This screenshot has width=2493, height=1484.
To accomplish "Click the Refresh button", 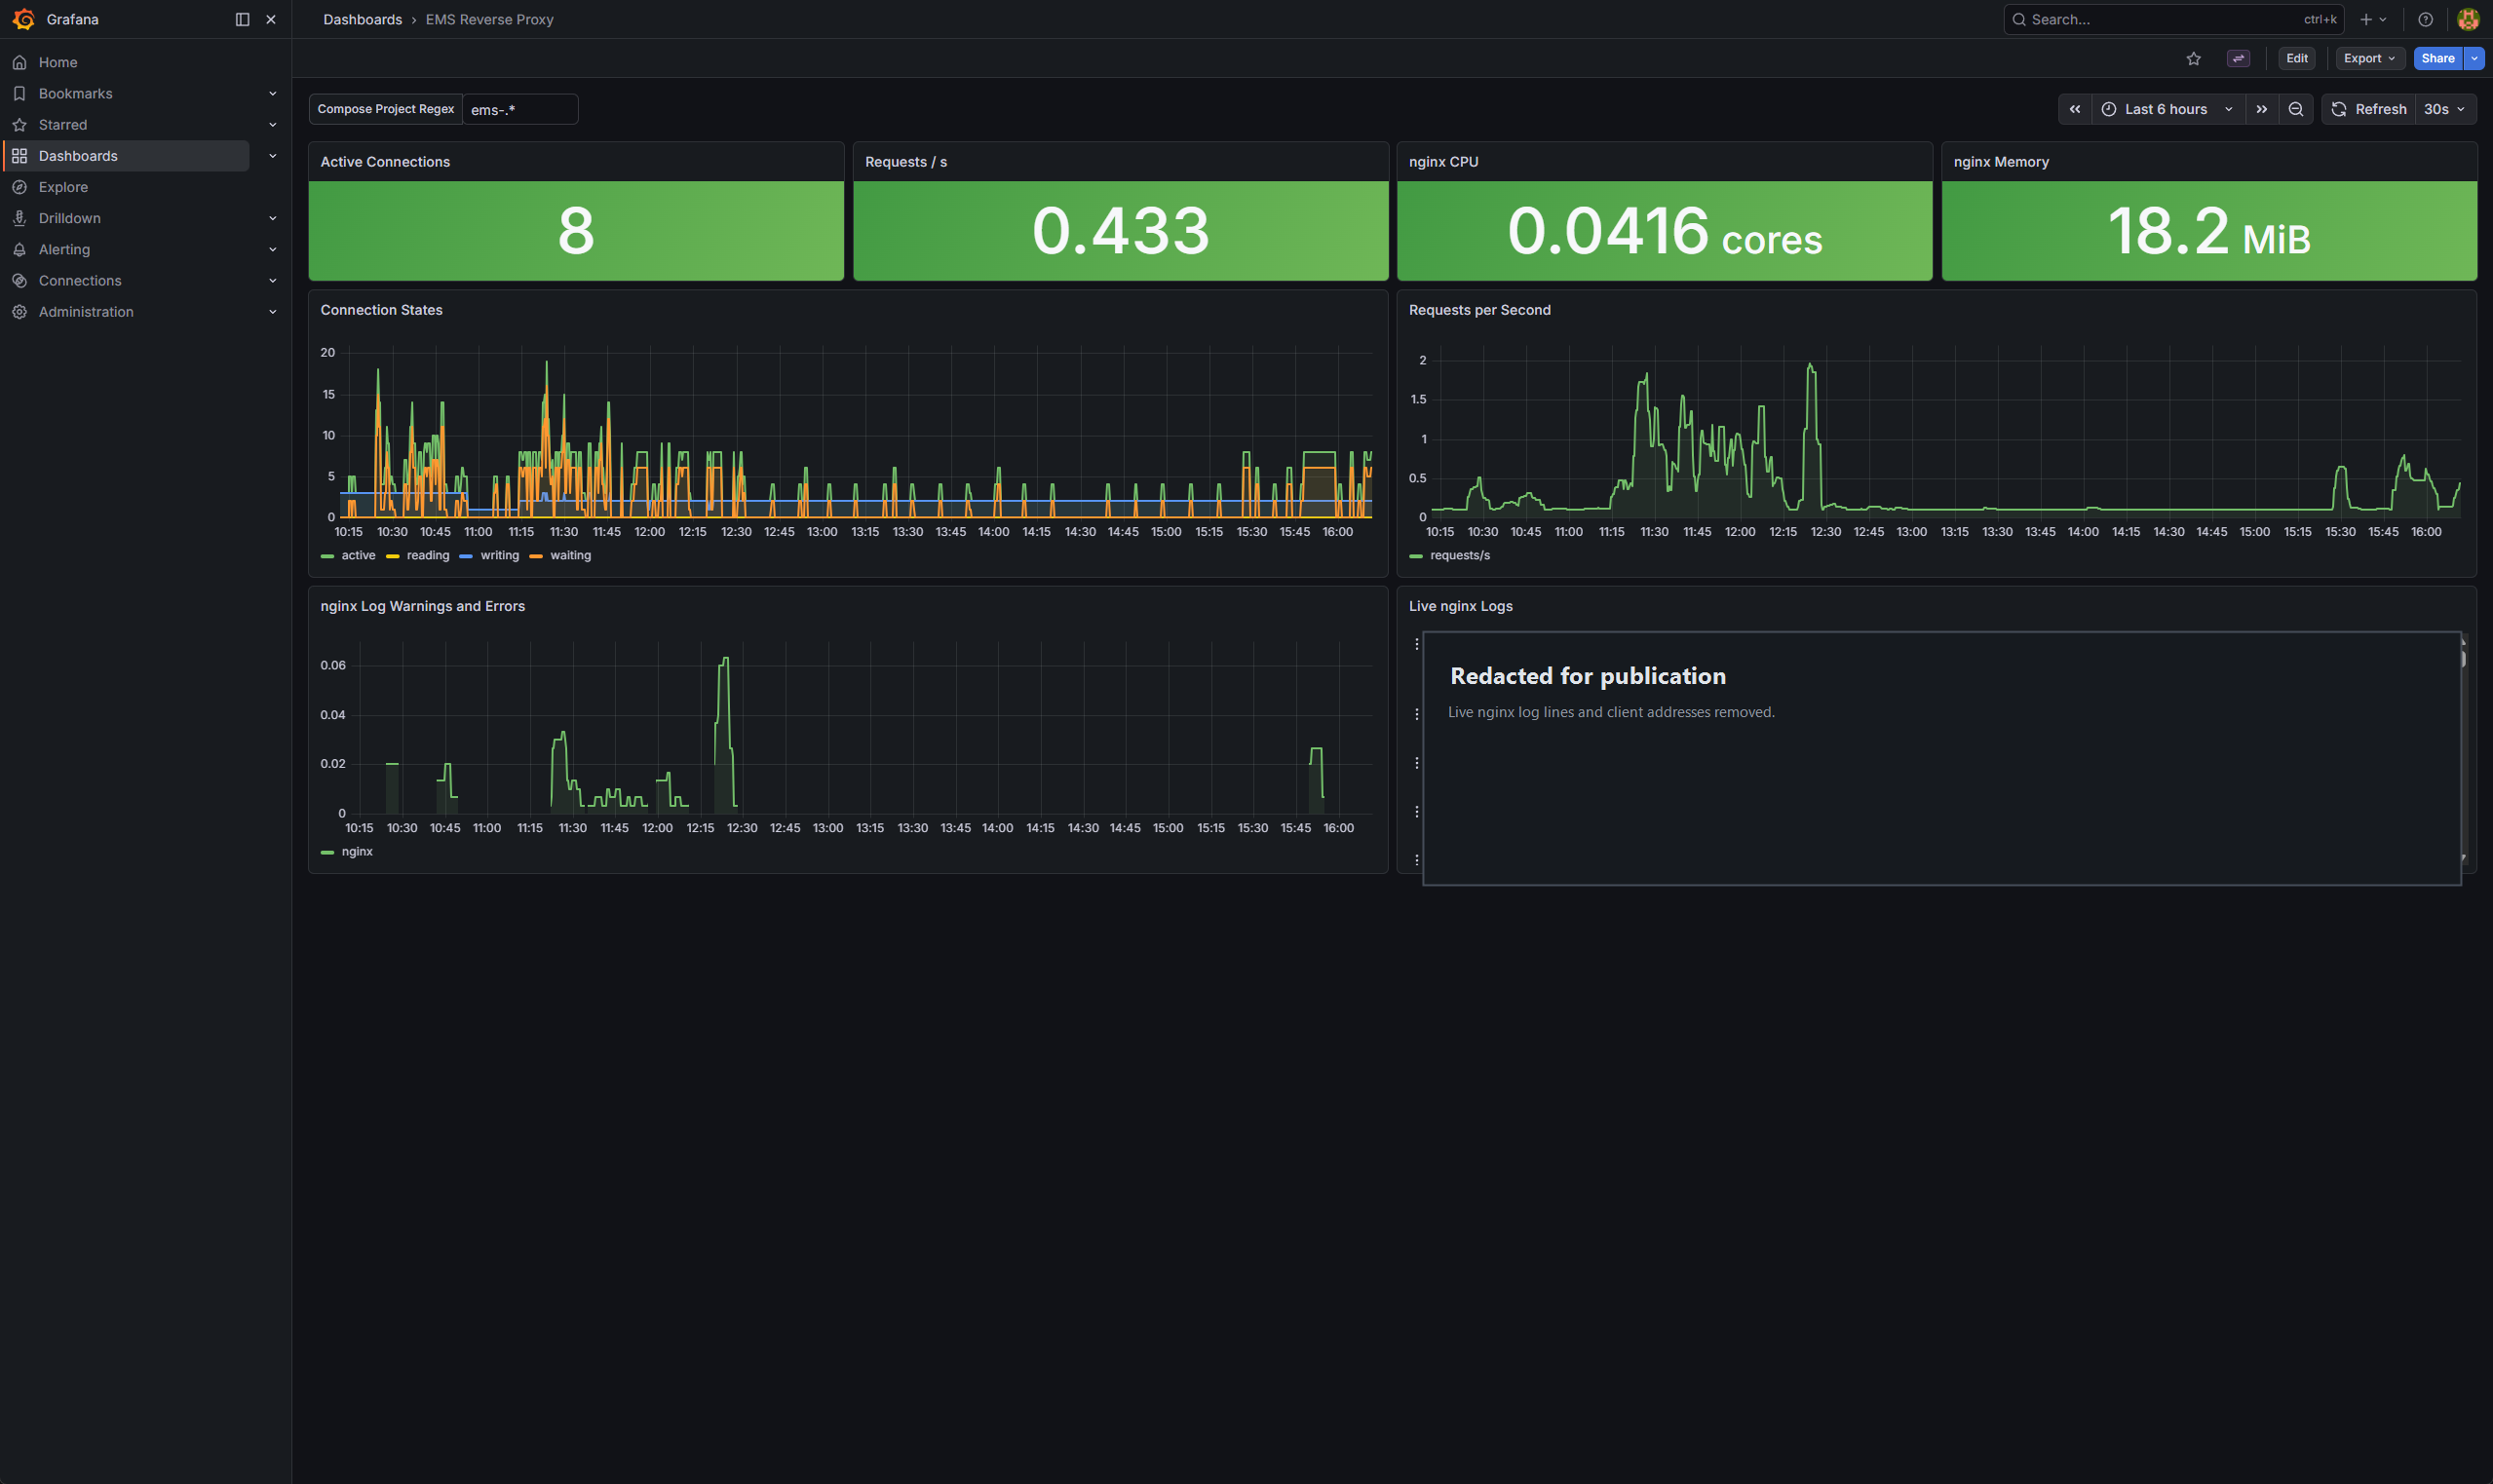I will 2368,109.
